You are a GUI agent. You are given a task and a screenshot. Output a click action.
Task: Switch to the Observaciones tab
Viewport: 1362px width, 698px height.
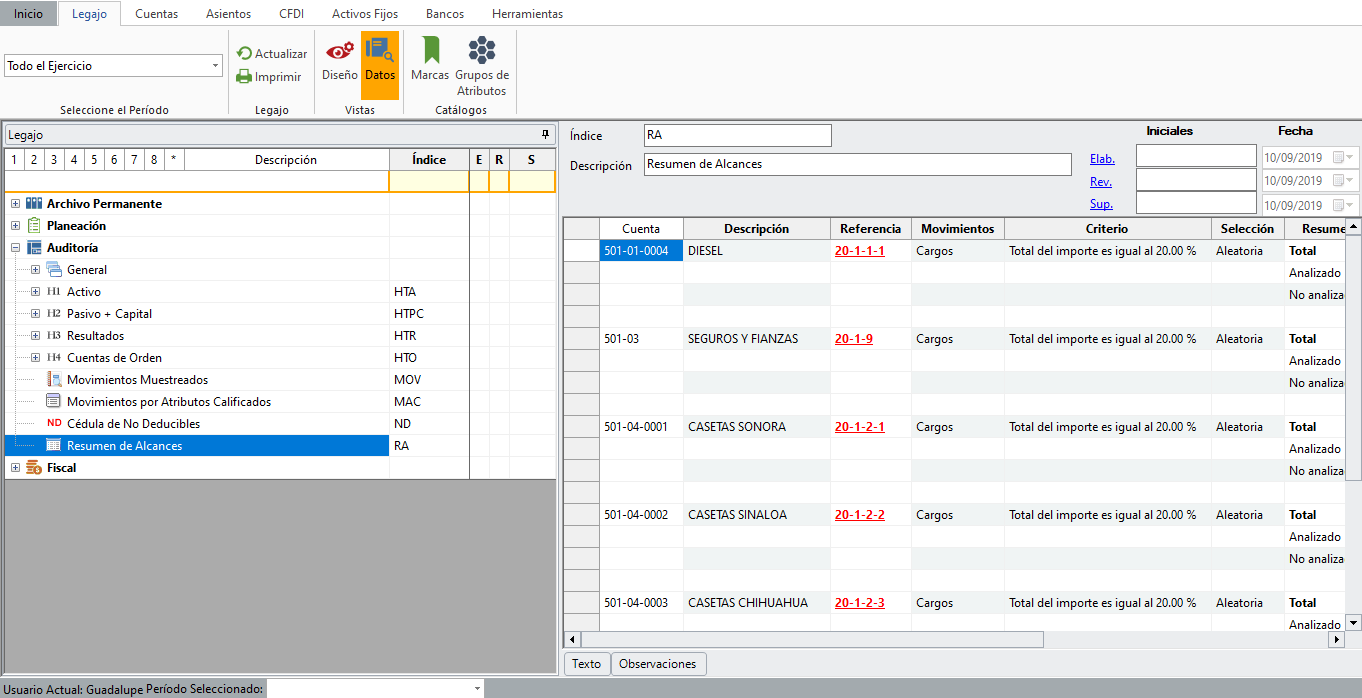[x=658, y=664]
